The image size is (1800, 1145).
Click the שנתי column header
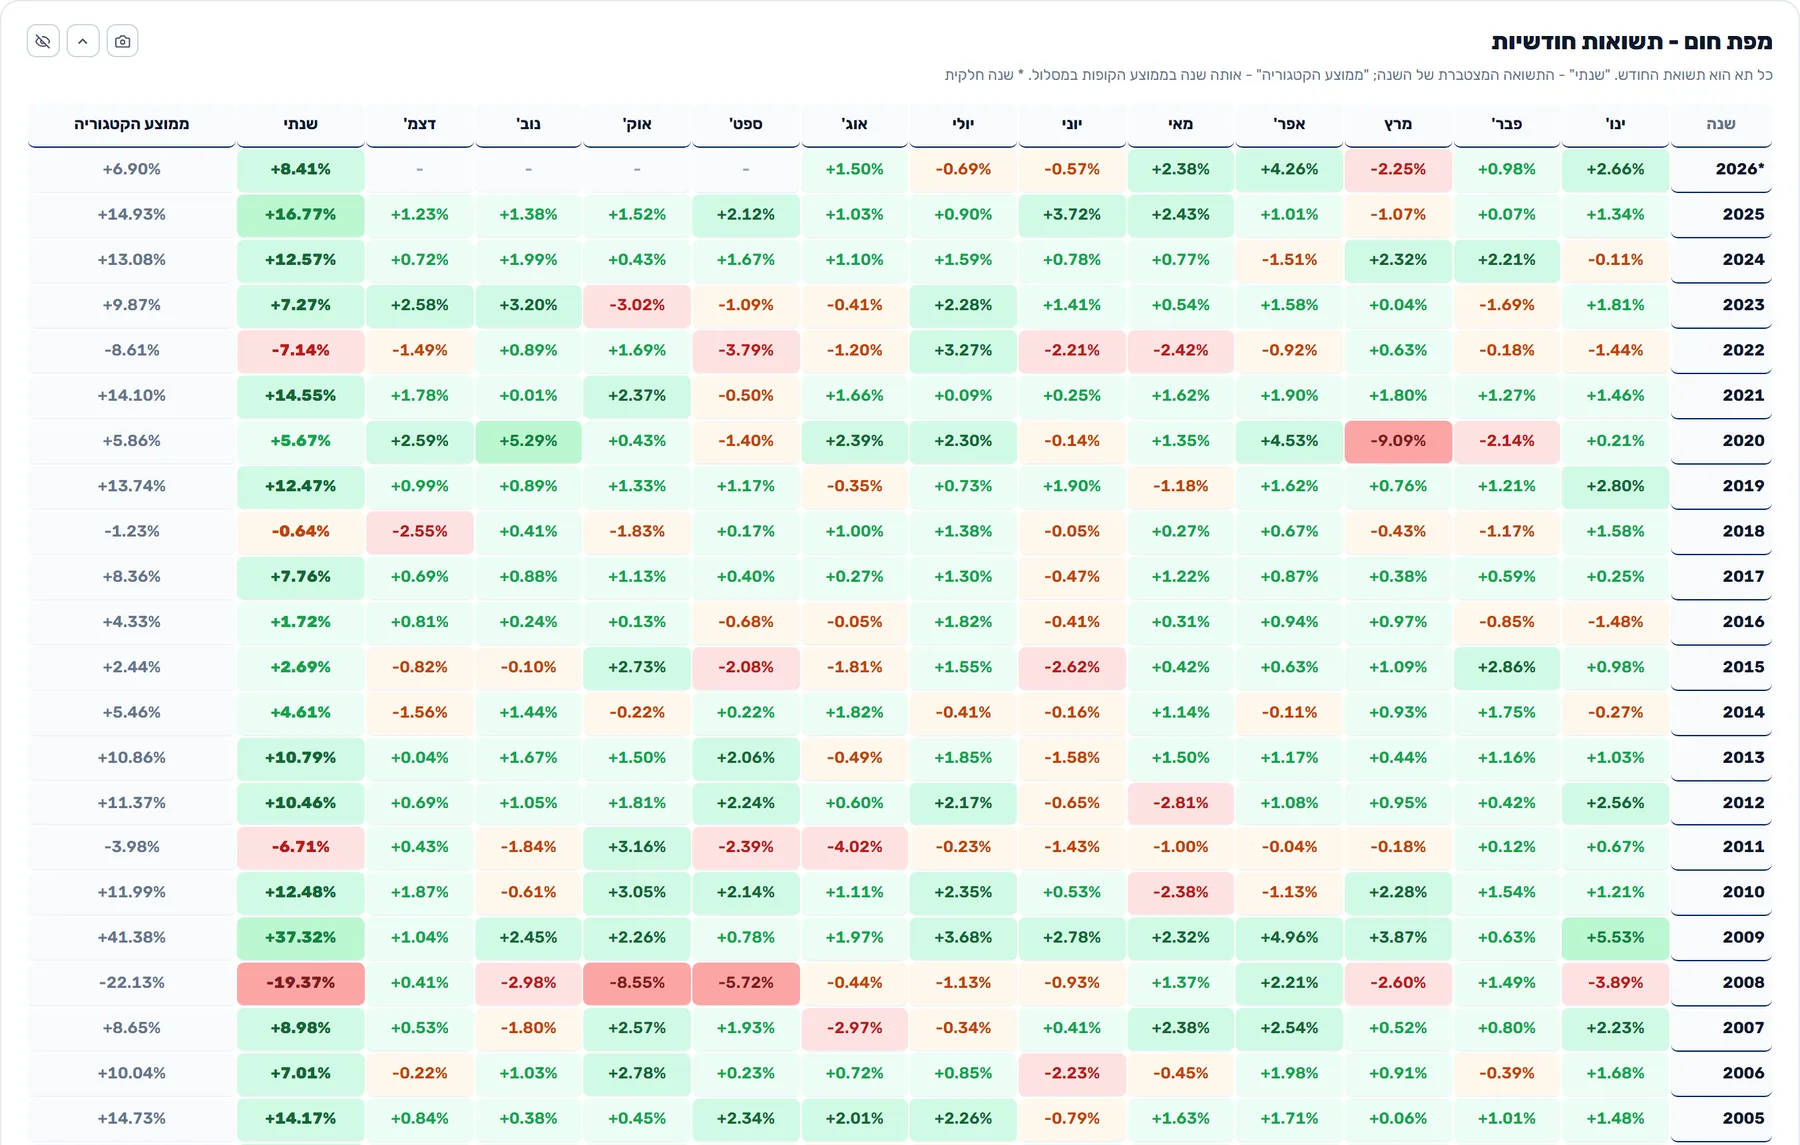pyautogui.click(x=300, y=124)
